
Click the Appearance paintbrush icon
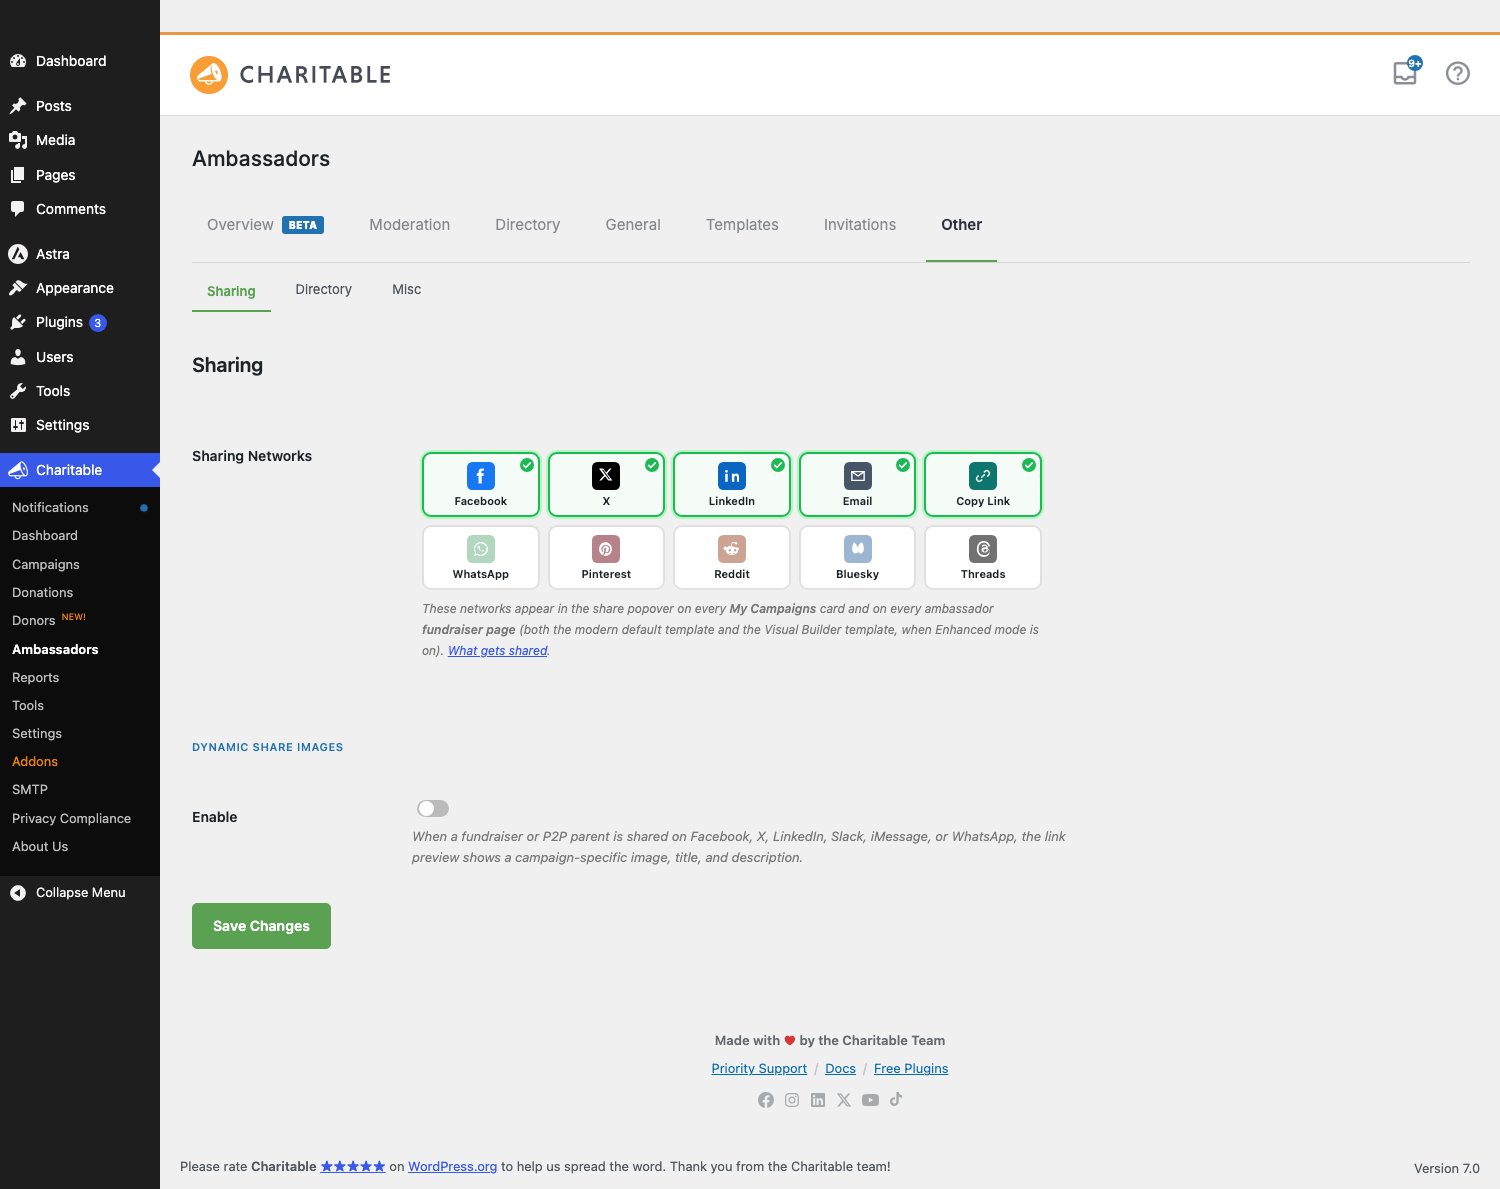(18, 288)
